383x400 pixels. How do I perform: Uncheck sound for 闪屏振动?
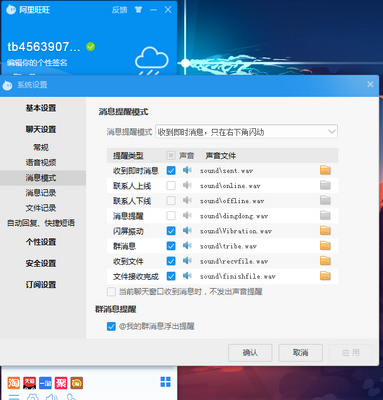[171, 231]
